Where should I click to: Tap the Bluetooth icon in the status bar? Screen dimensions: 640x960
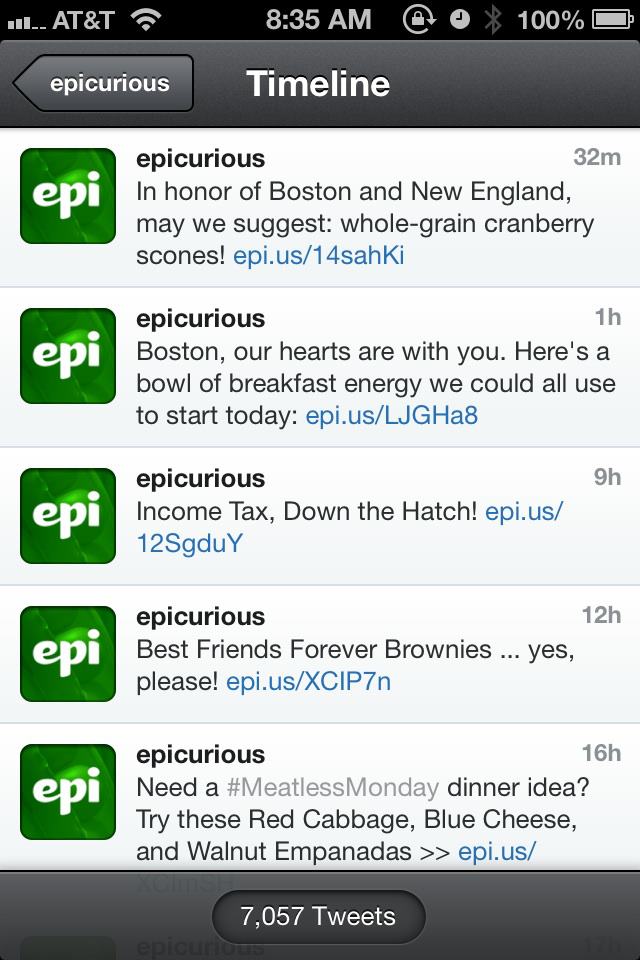point(492,19)
